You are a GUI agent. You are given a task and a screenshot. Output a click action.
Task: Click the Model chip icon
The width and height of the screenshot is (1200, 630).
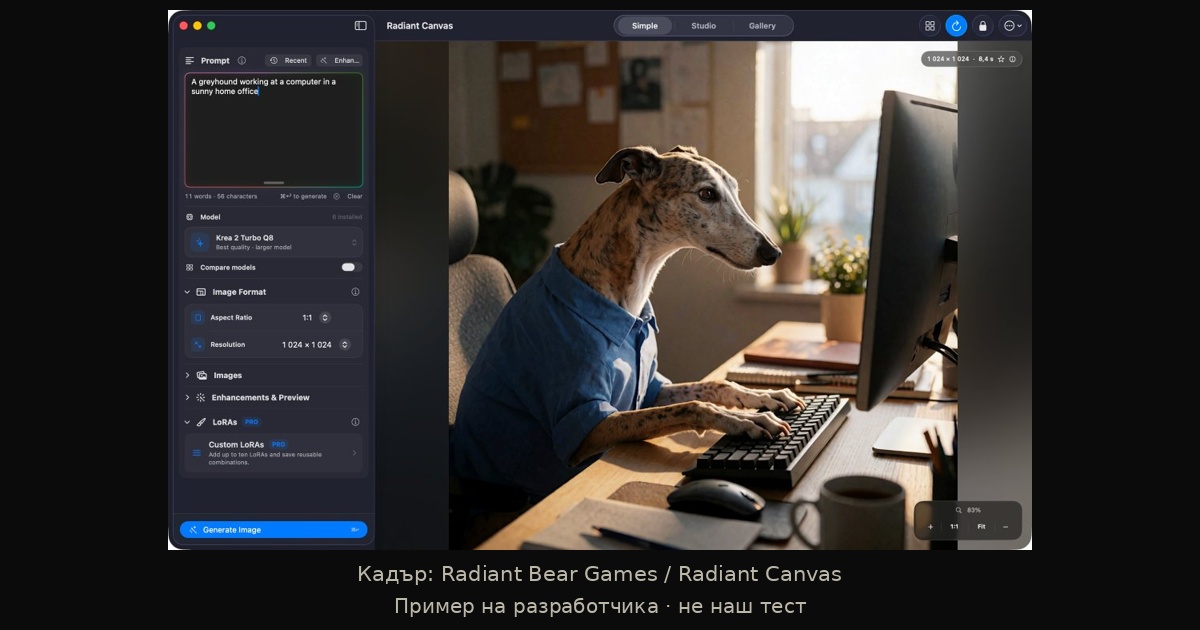point(190,217)
